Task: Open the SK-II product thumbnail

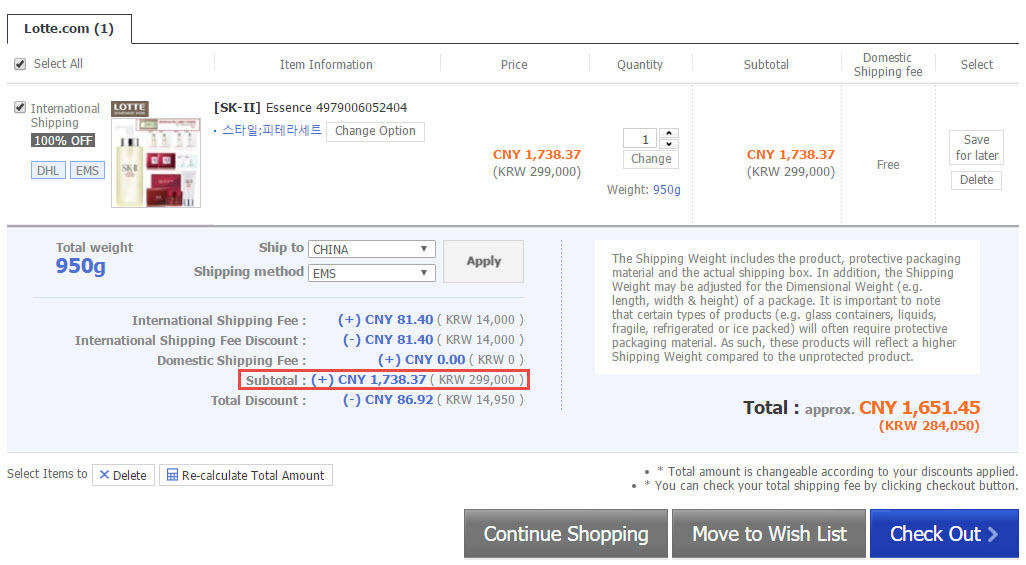Action: coord(156,162)
